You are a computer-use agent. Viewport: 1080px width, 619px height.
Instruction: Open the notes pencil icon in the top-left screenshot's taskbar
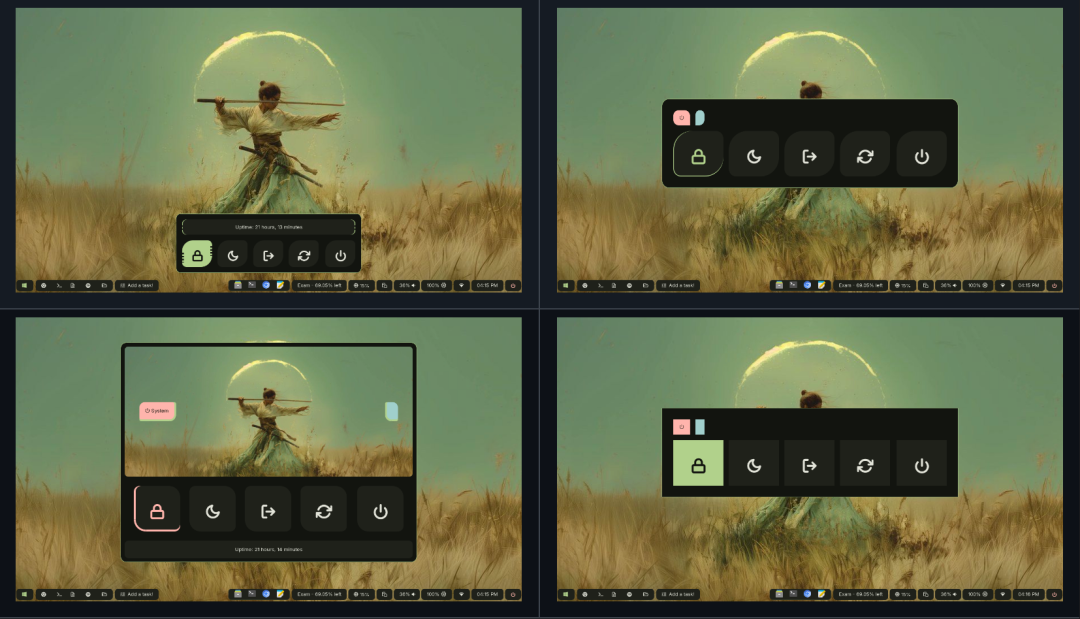[x=280, y=285]
